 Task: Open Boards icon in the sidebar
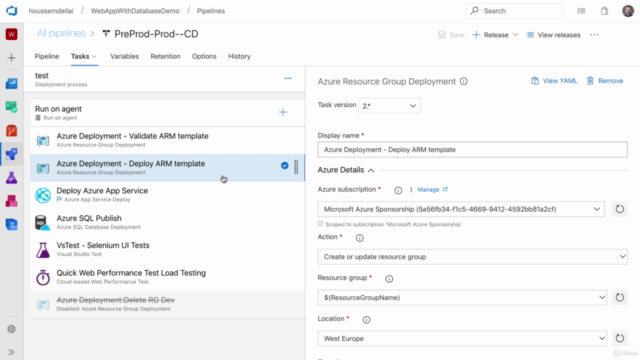coord(11,107)
